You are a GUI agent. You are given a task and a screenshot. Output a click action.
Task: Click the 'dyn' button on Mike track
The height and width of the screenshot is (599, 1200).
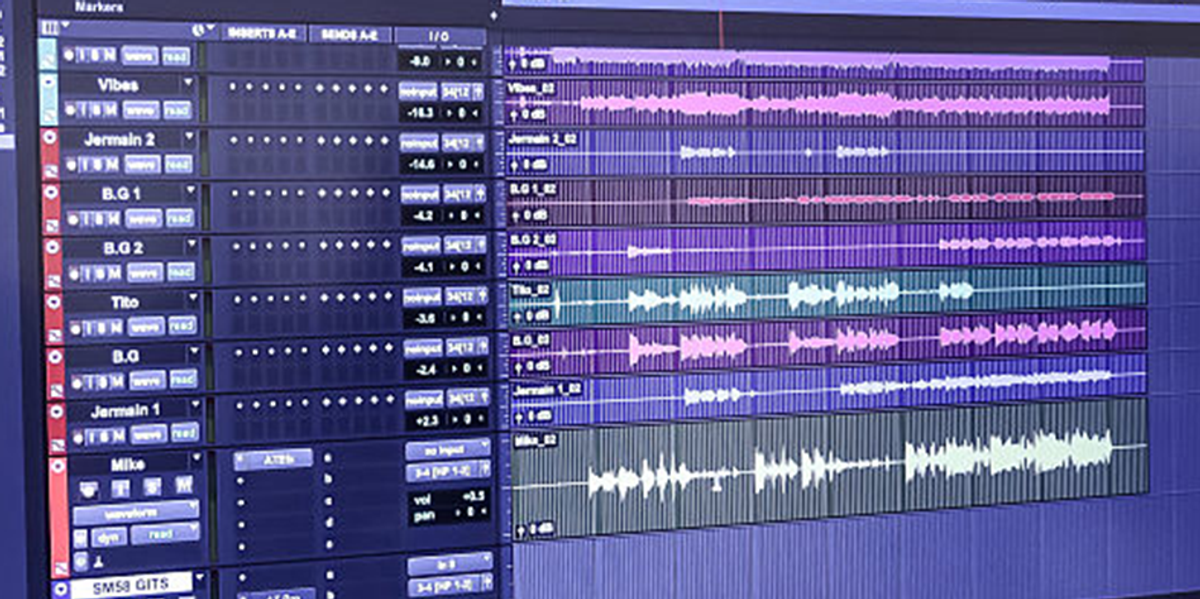pos(109,536)
